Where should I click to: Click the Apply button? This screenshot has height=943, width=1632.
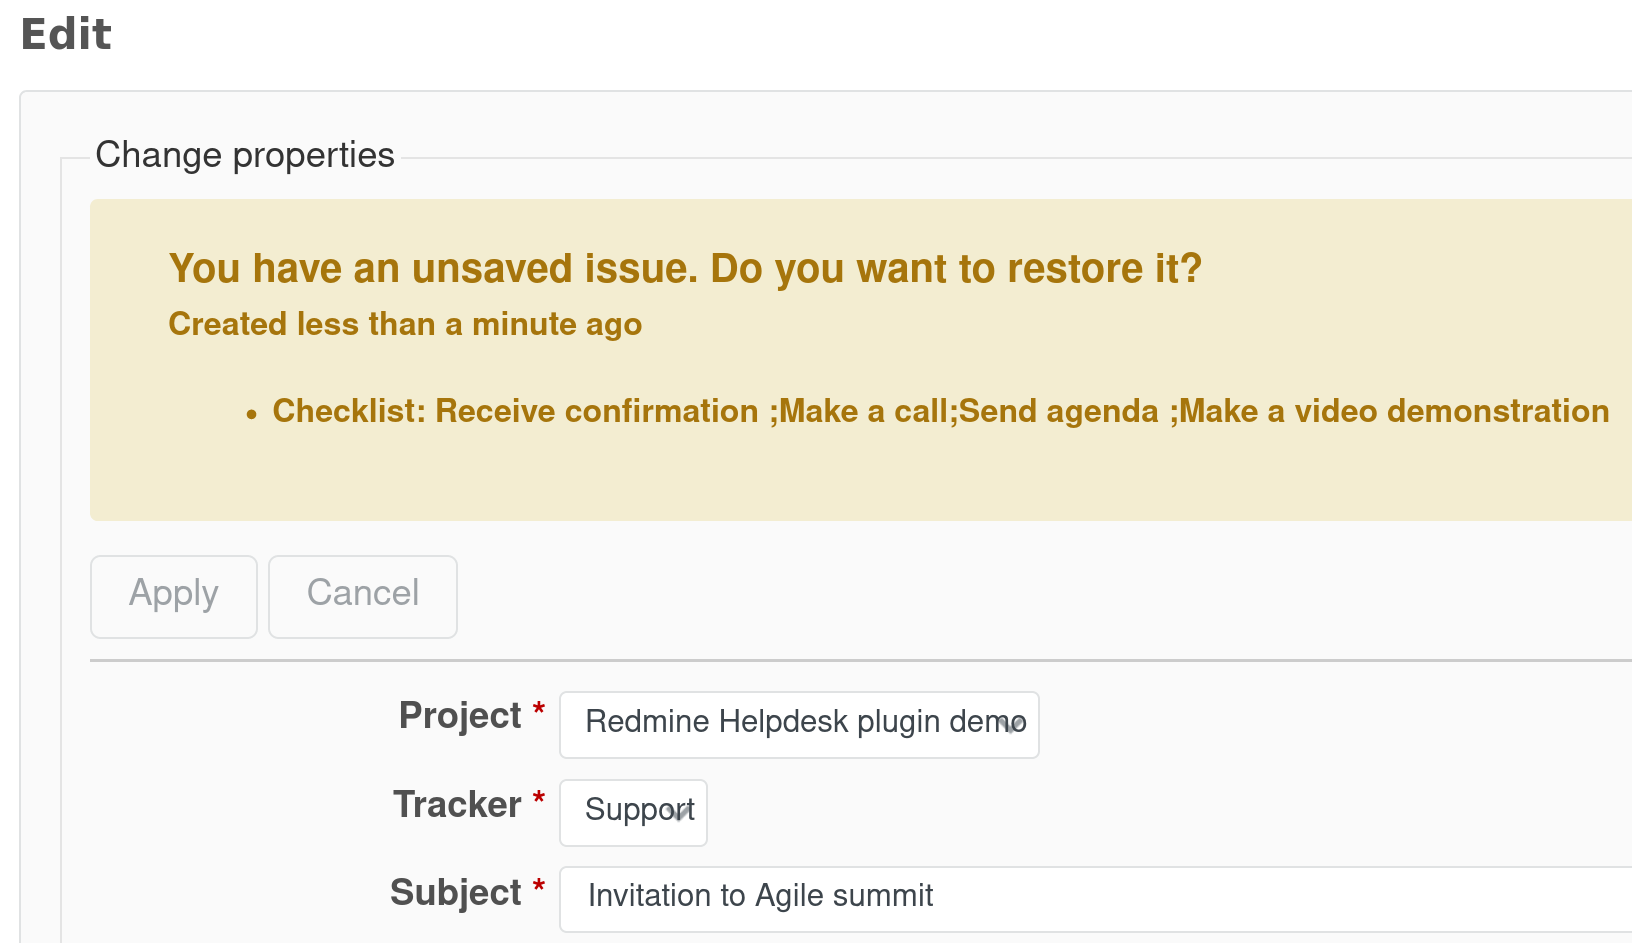(173, 596)
